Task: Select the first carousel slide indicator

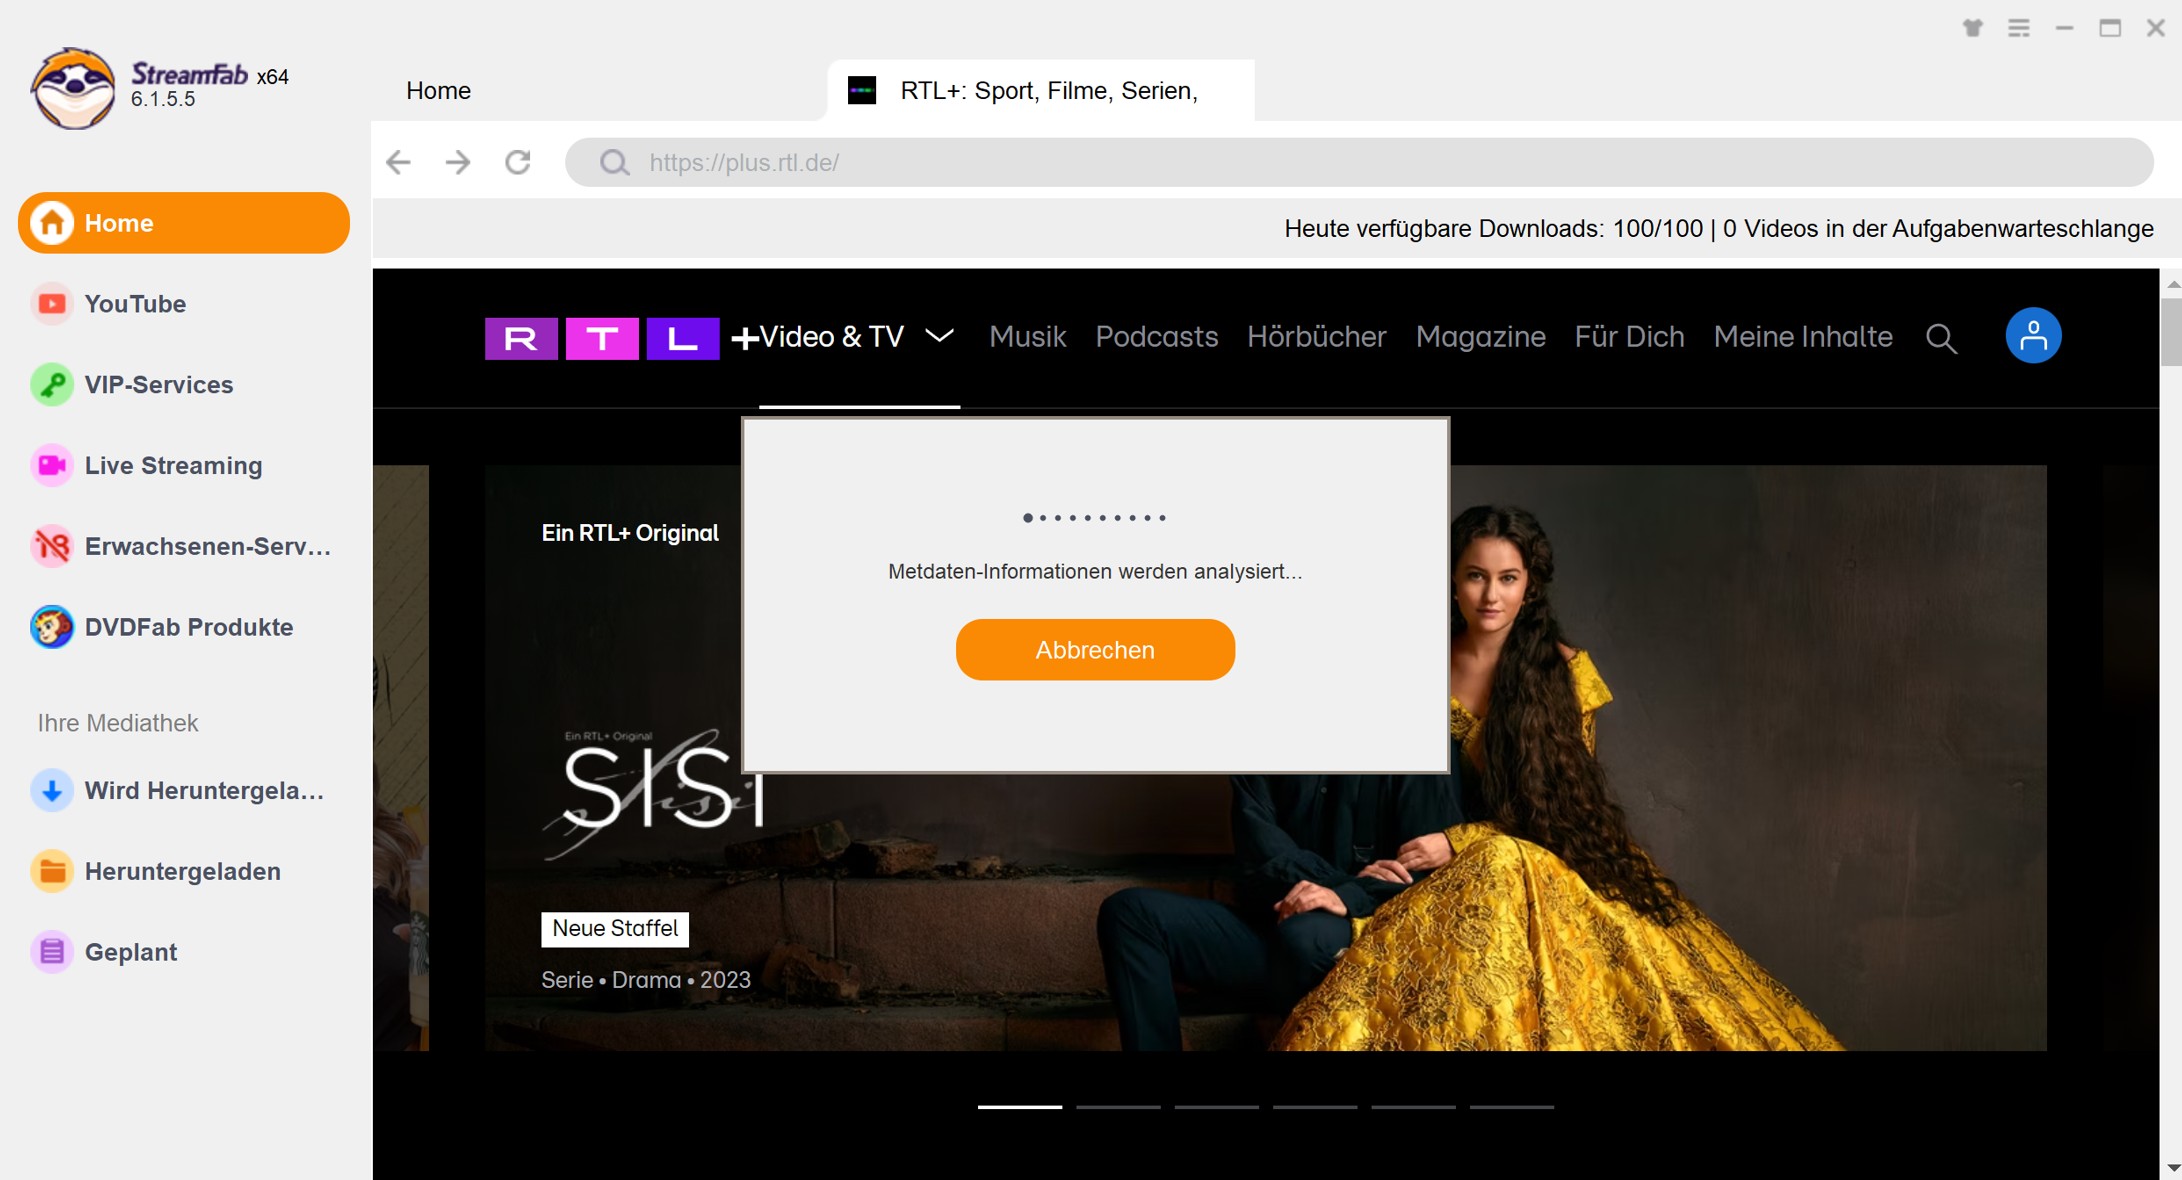Action: tap(1020, 1107)
